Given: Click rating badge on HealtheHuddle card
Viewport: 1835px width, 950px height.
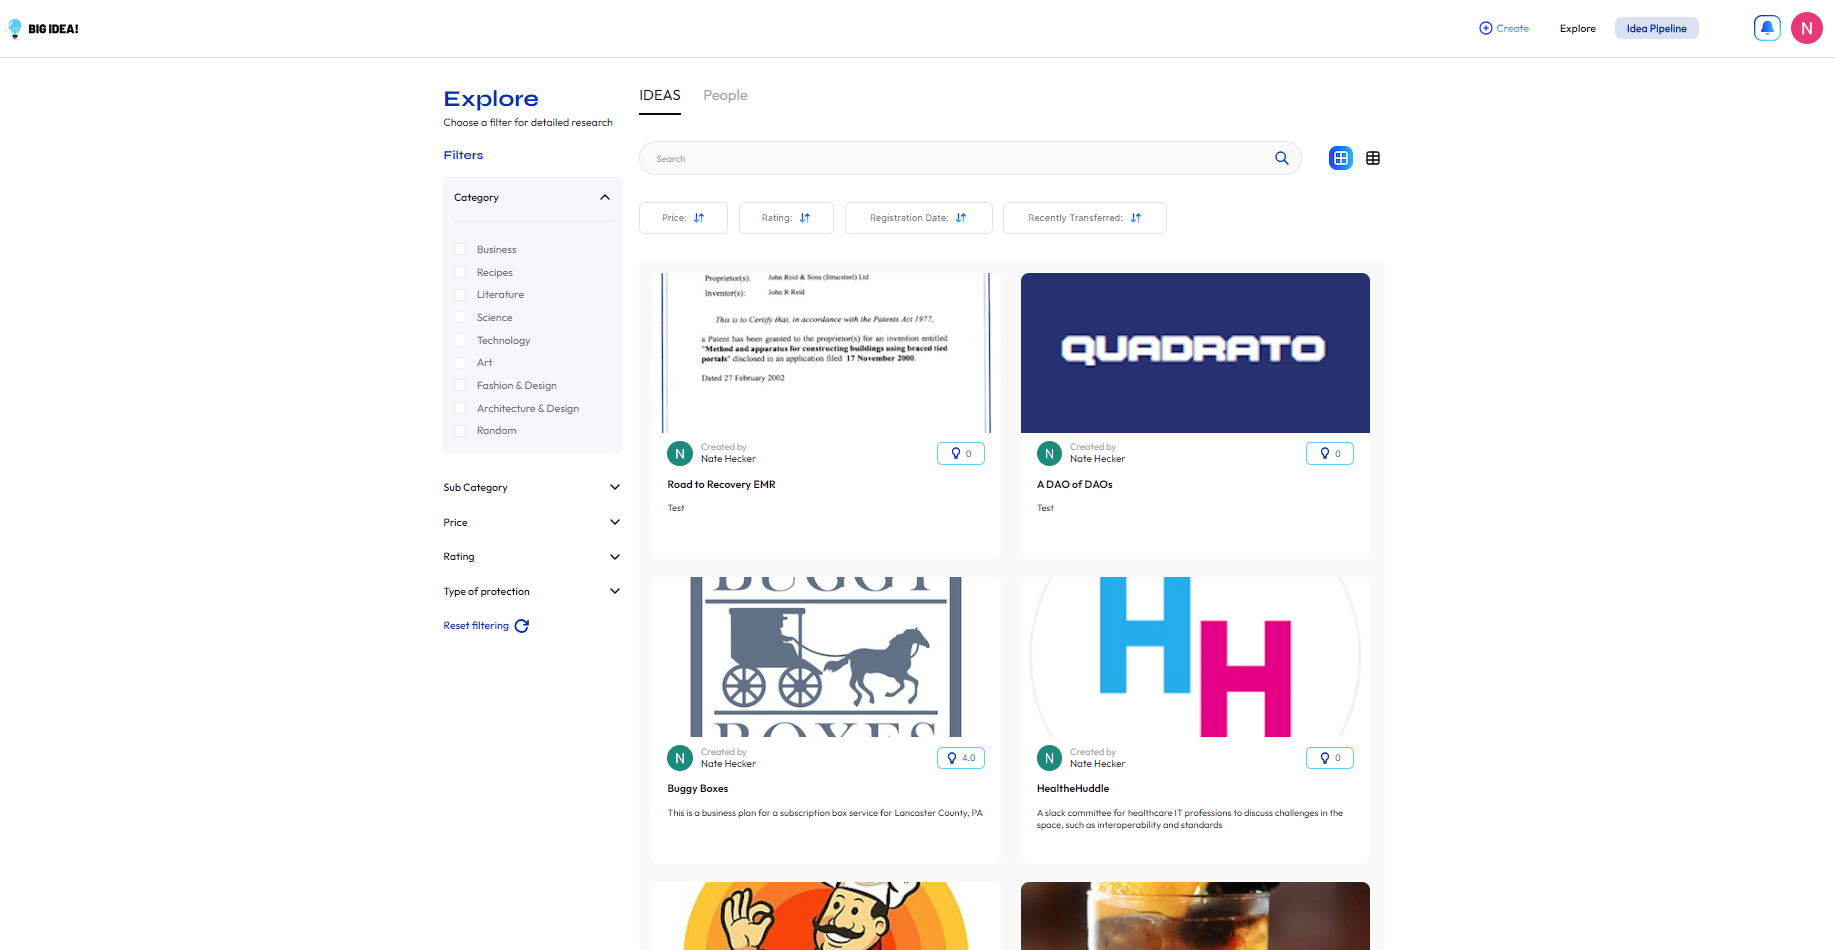Looking at the screenshot, I should tap(1330, 758).
